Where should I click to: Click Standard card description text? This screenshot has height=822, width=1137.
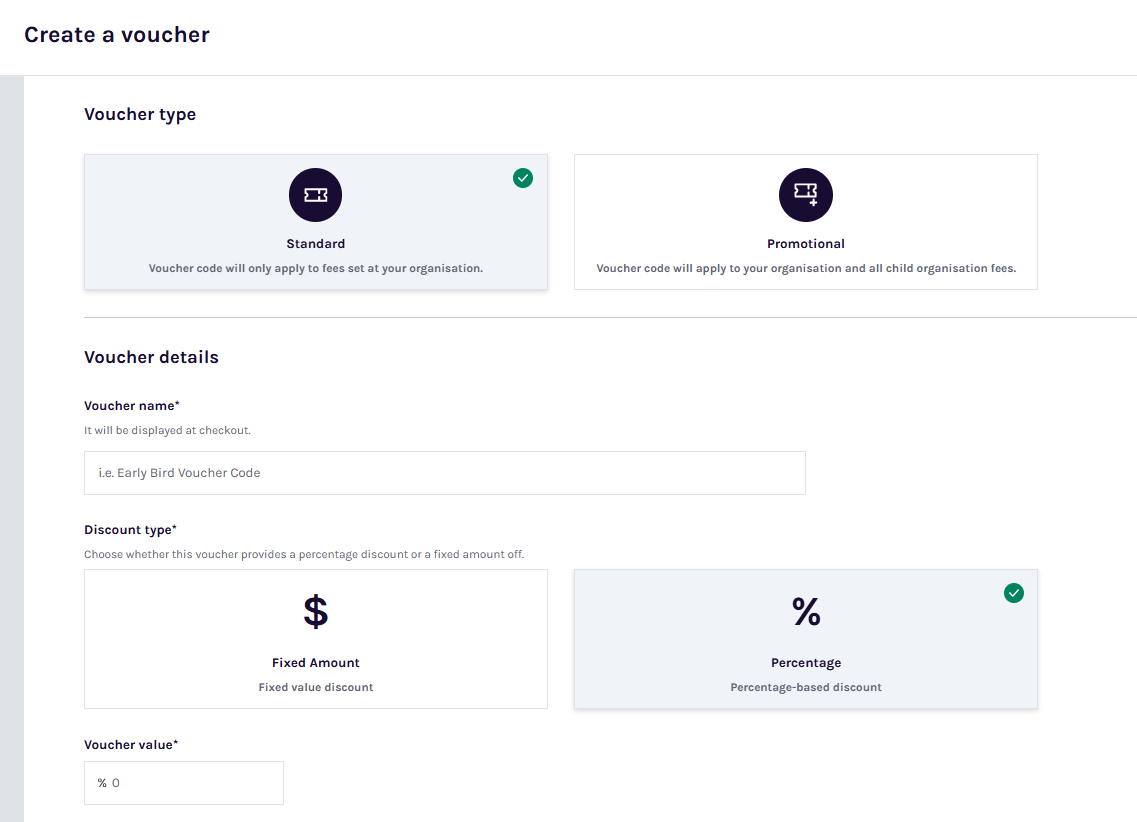pos(315,268)
